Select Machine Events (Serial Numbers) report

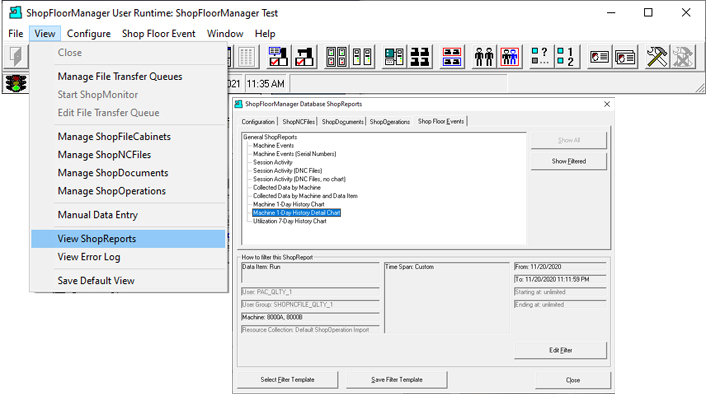coord(294,154)
